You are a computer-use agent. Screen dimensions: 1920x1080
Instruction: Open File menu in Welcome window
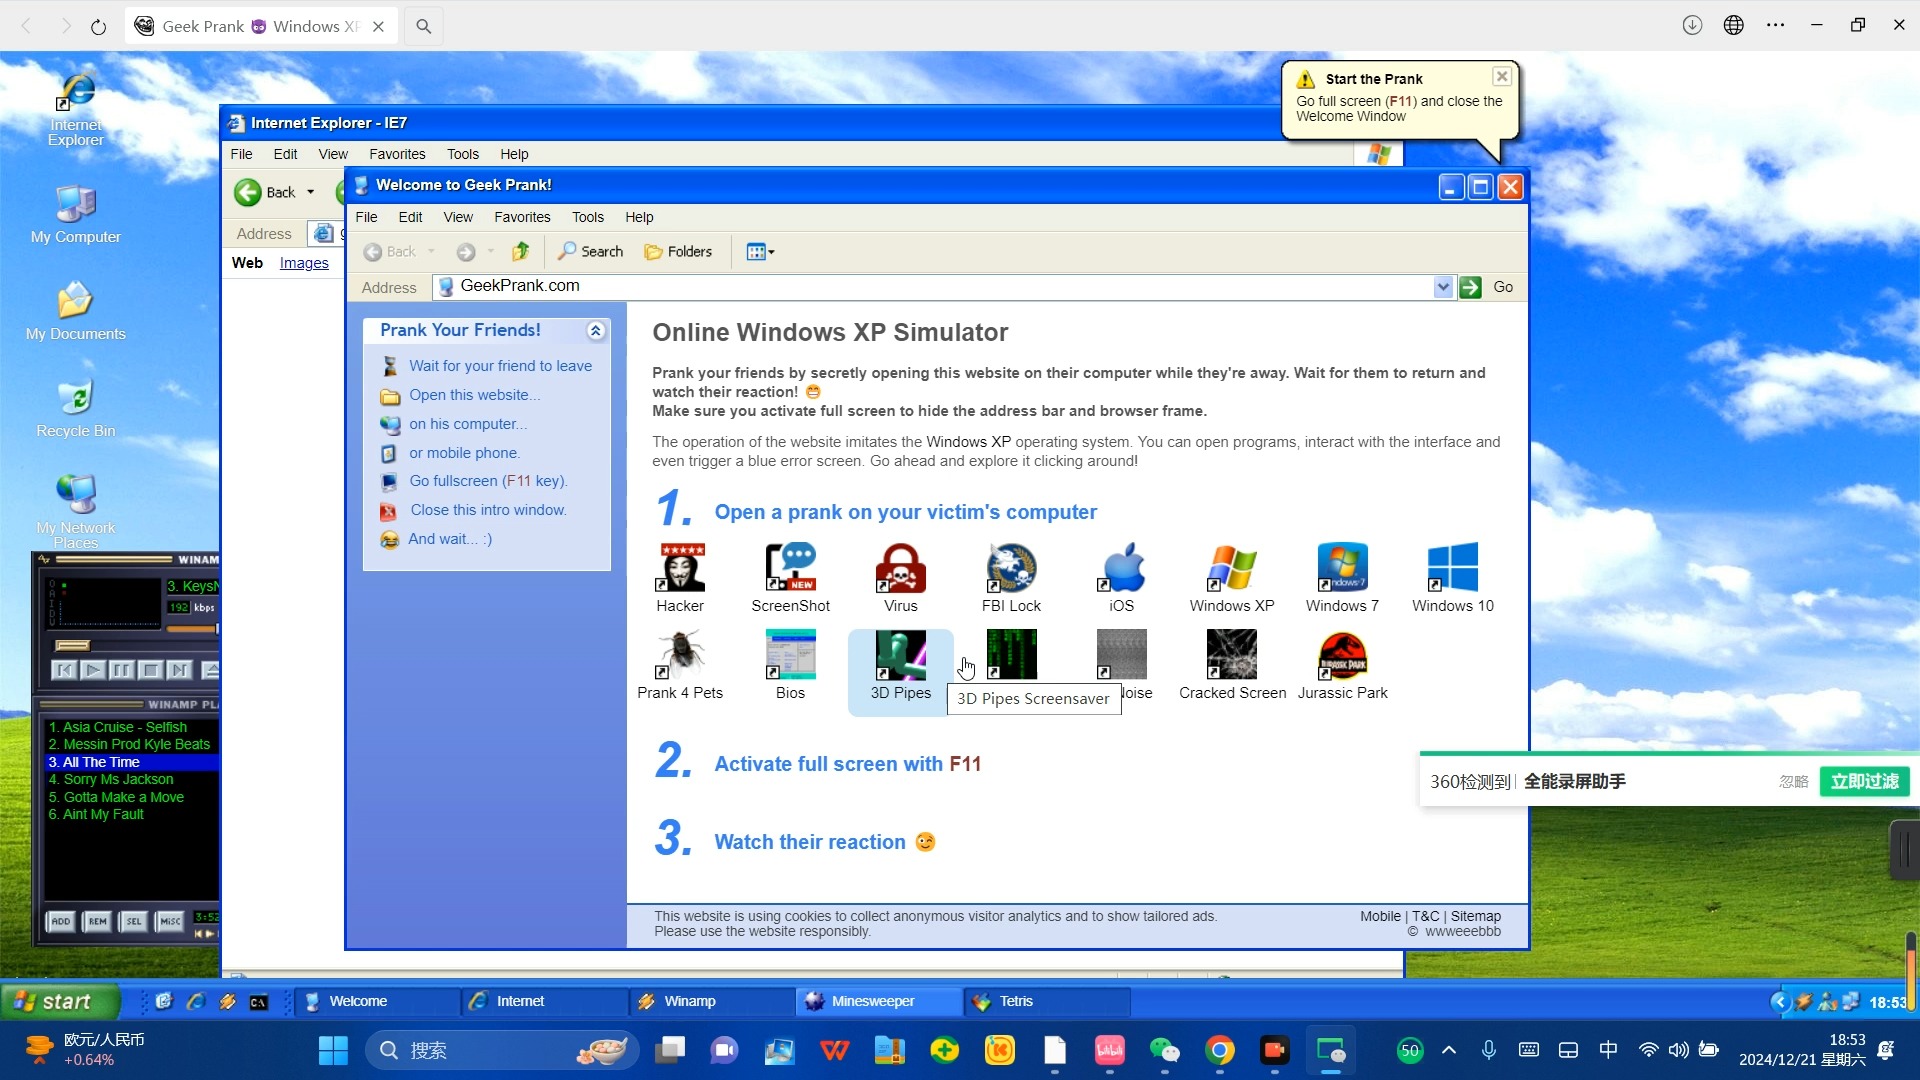367,217
